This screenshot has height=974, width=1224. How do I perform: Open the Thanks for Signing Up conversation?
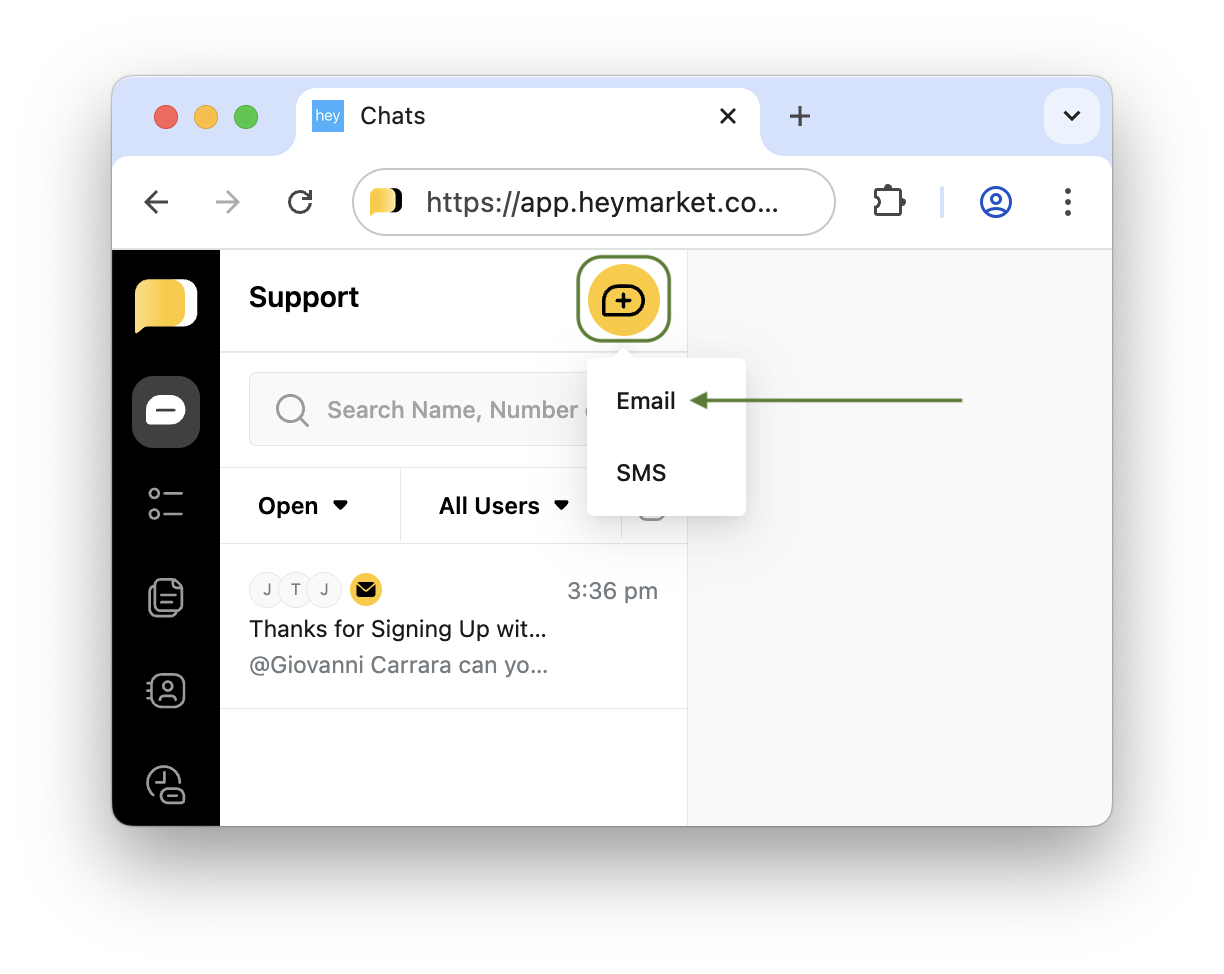pyautogui.click(x=454, y=627)
